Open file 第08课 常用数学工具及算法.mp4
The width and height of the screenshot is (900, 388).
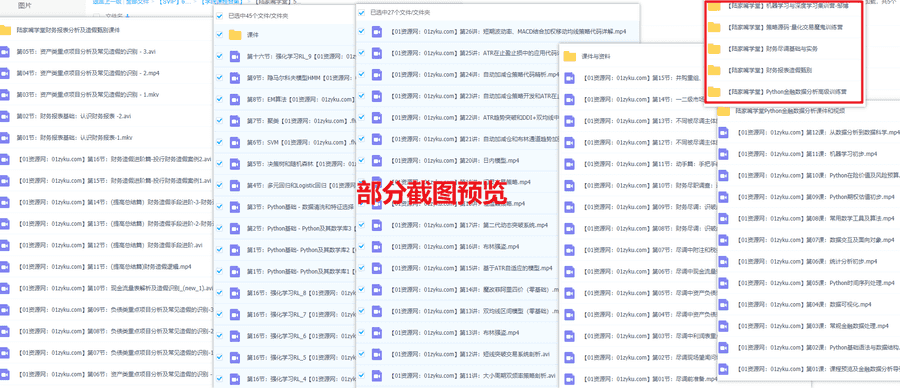(815, 219)
